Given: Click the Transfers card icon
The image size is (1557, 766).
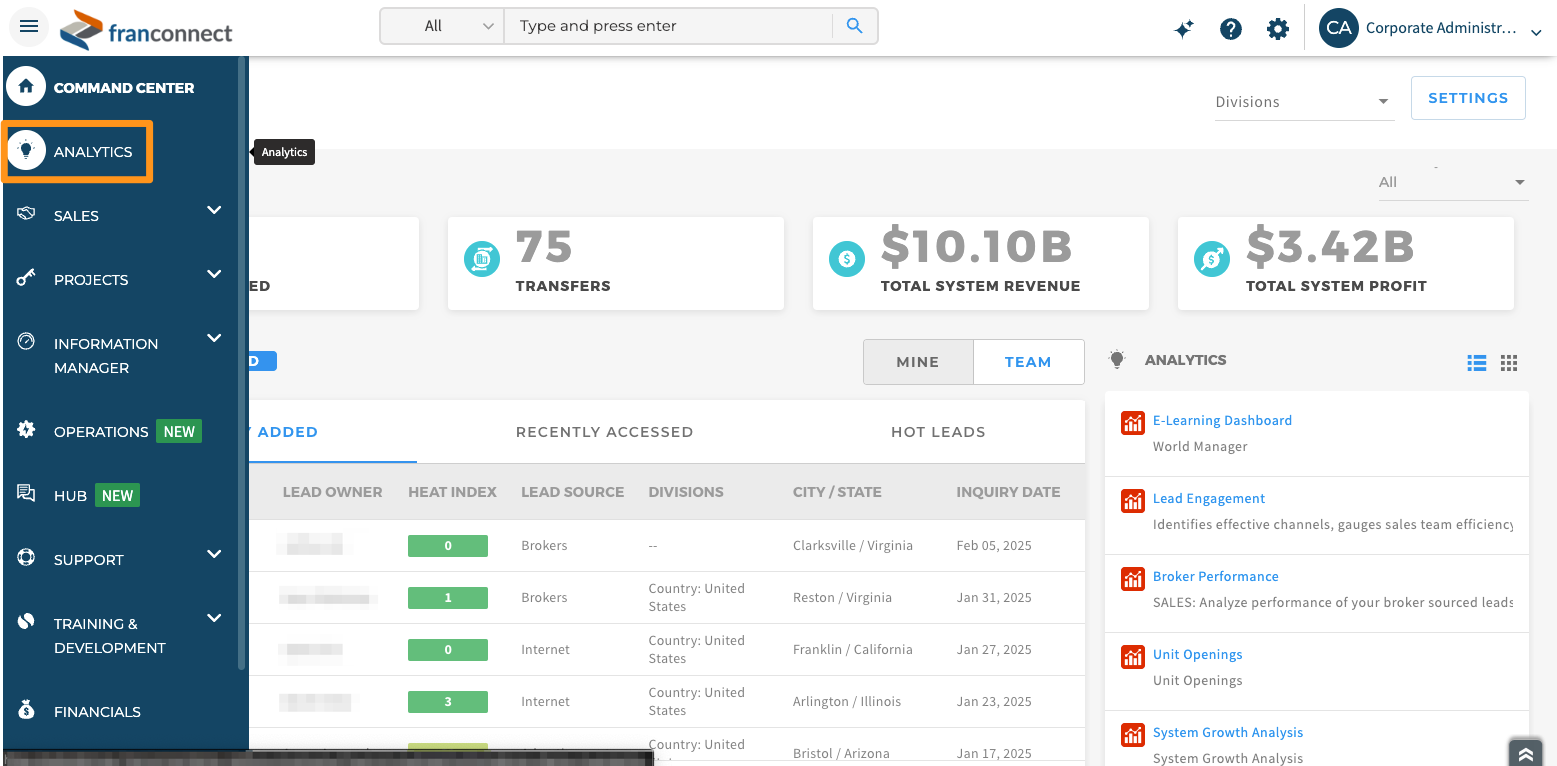Looking at the screenshot, I should (x=482, y=259).
